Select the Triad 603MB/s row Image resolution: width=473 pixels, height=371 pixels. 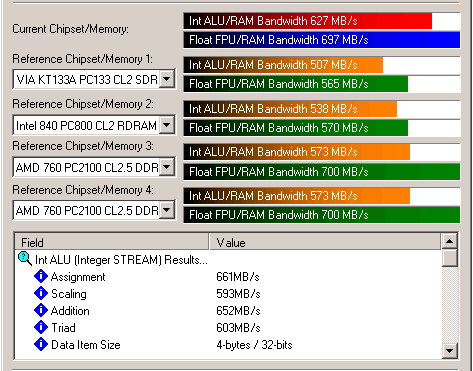click(228, 327)
